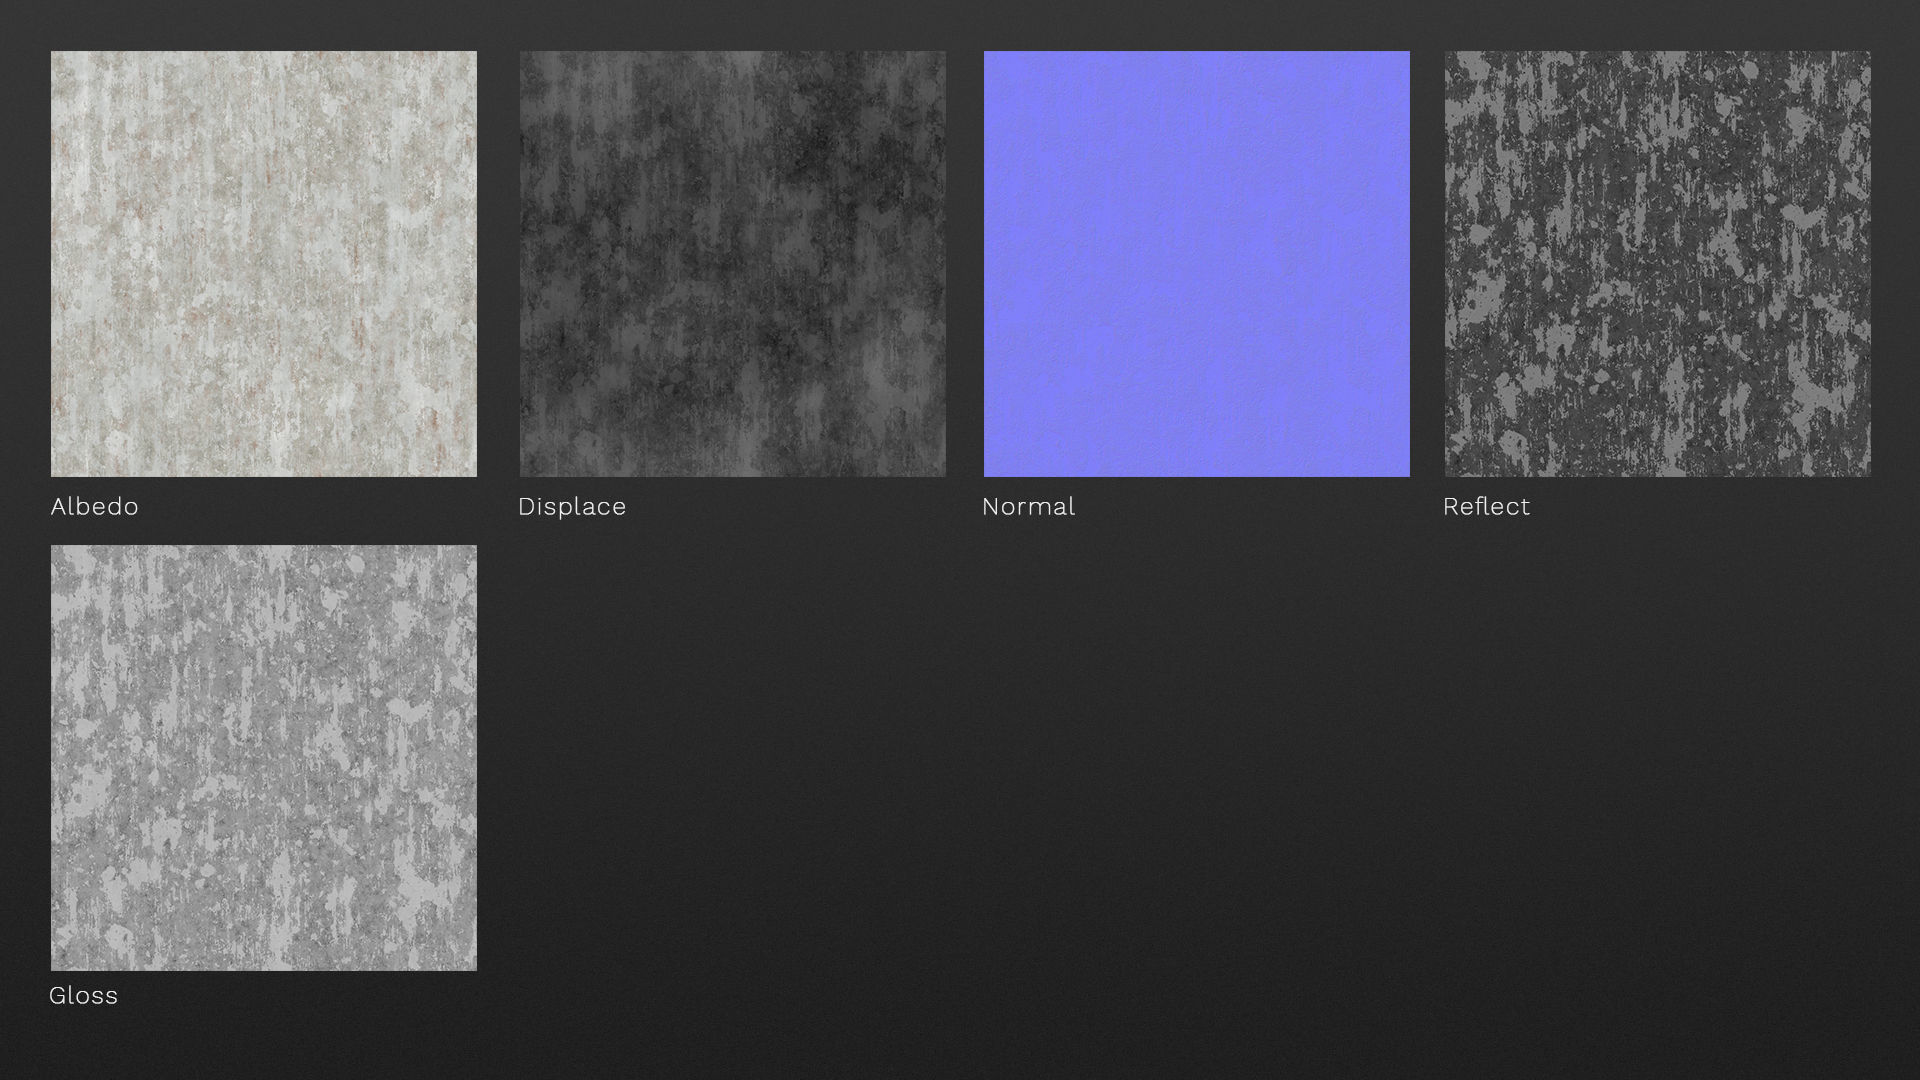Click the 'Gloss' label text
The height and width of the screenshot is (1080, 1920).
[84, 996]
